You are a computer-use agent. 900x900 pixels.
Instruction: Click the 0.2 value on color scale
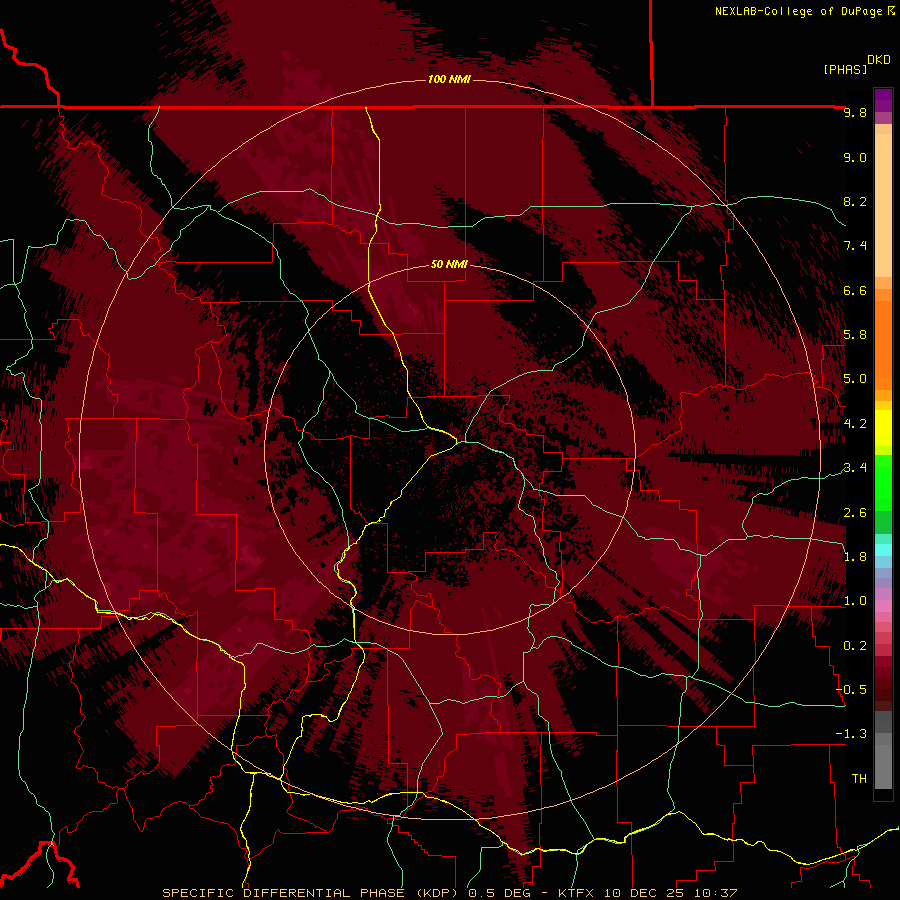855,646
